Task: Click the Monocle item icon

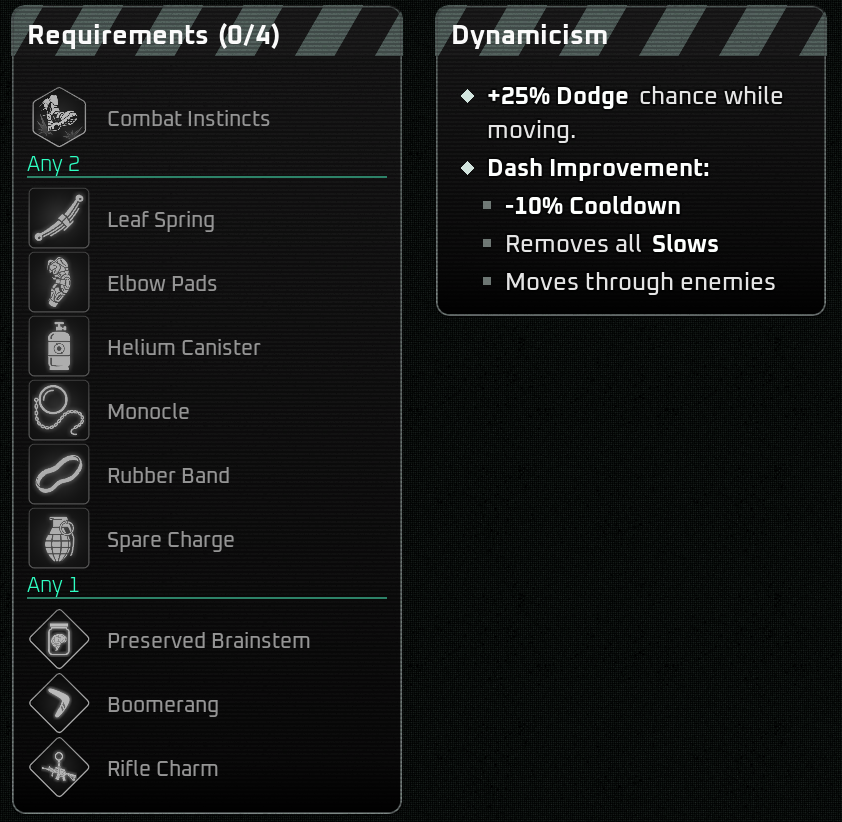Action: pyautogui.click(x=59, y=411)
